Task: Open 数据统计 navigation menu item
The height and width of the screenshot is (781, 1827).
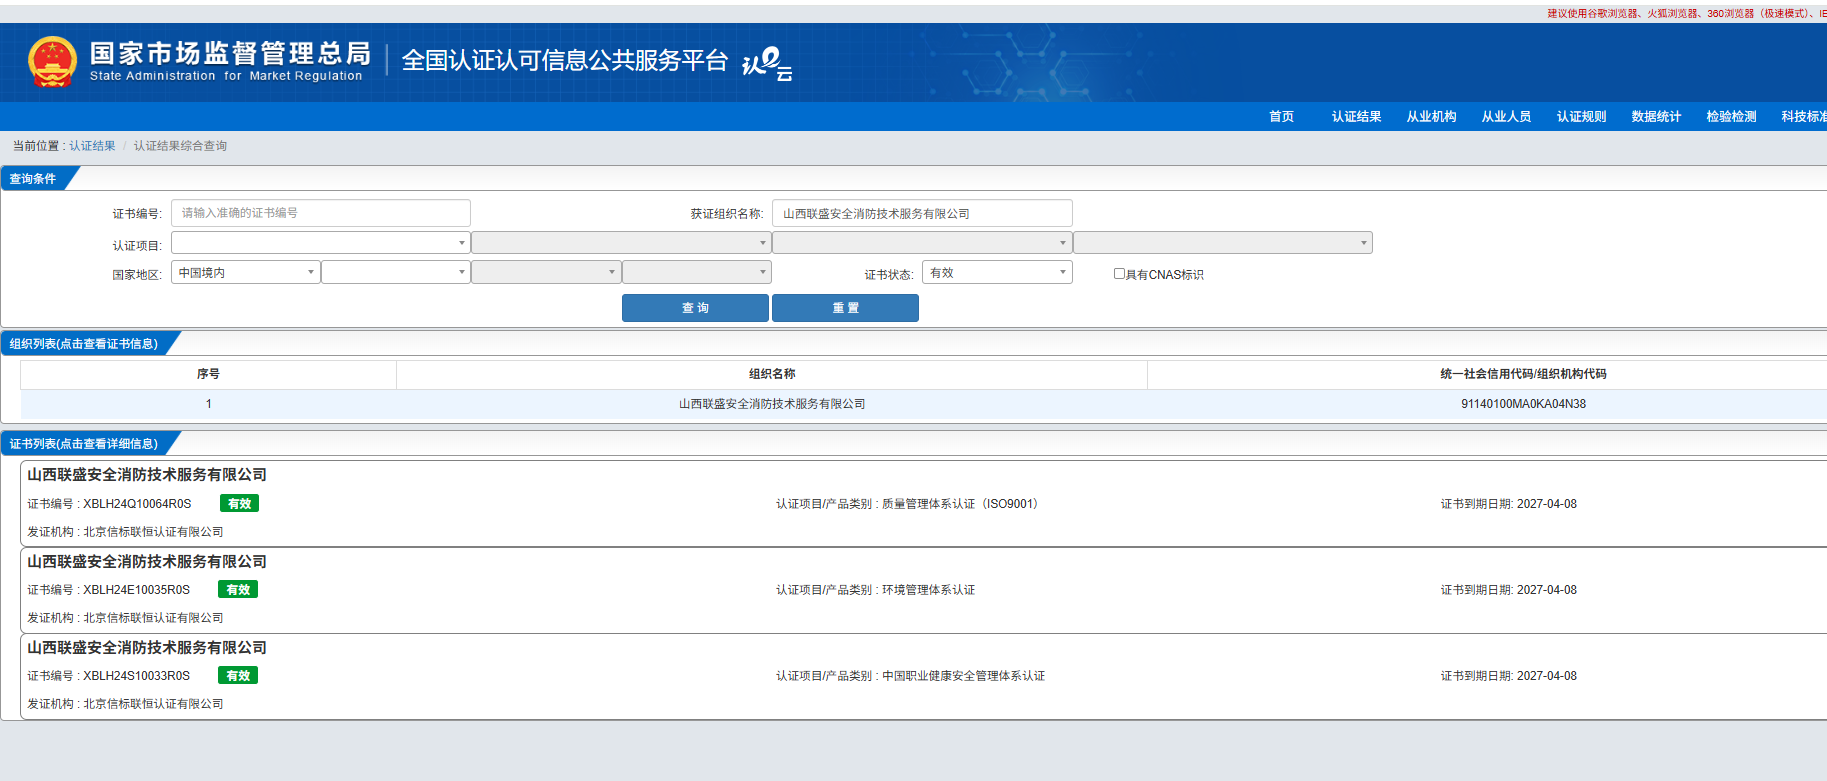Action: (x=1656, y=117)
